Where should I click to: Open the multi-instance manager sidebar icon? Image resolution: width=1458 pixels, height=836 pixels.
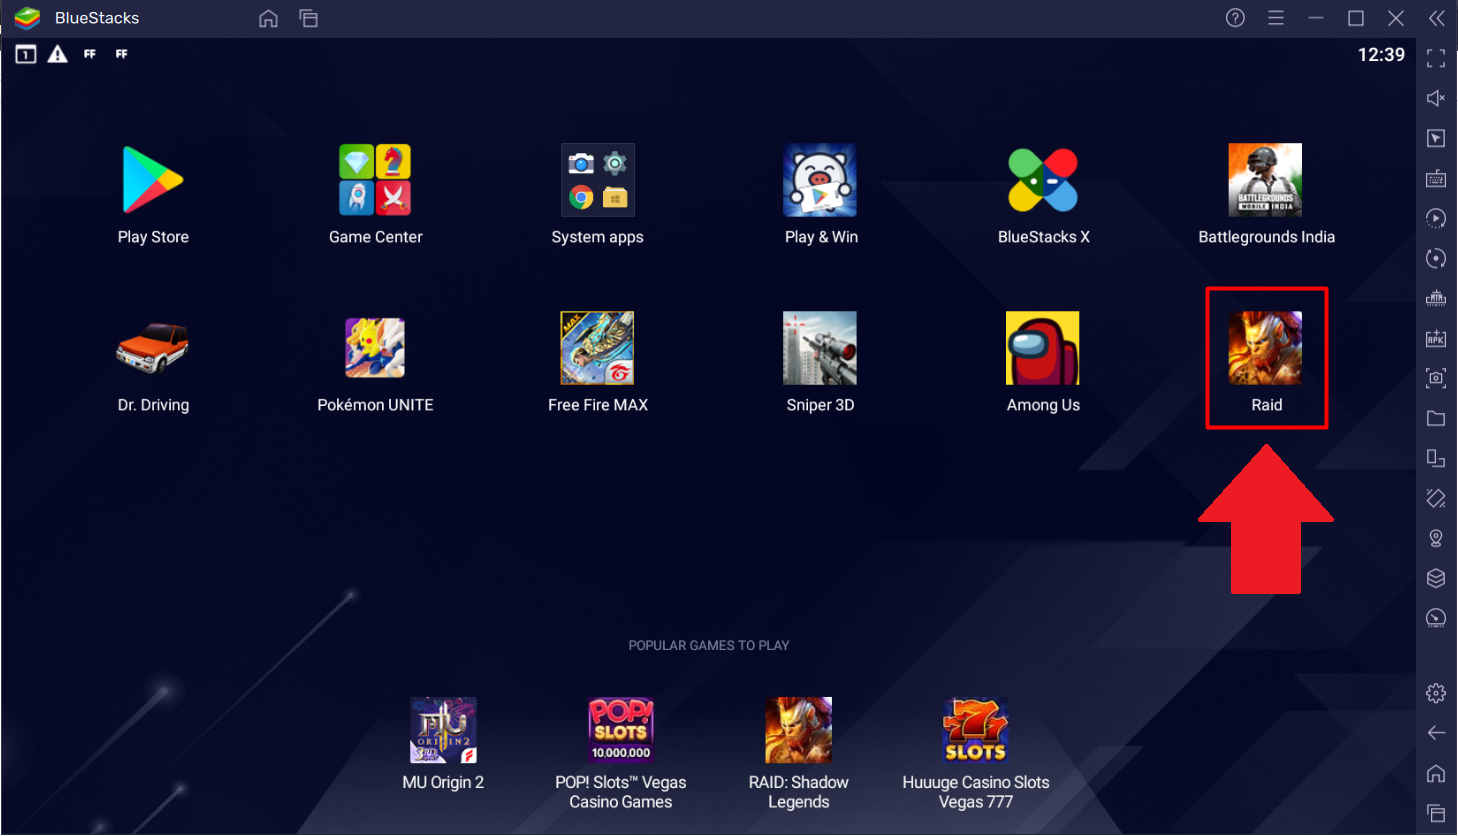pyautogui.click(x=1436, y=458)
